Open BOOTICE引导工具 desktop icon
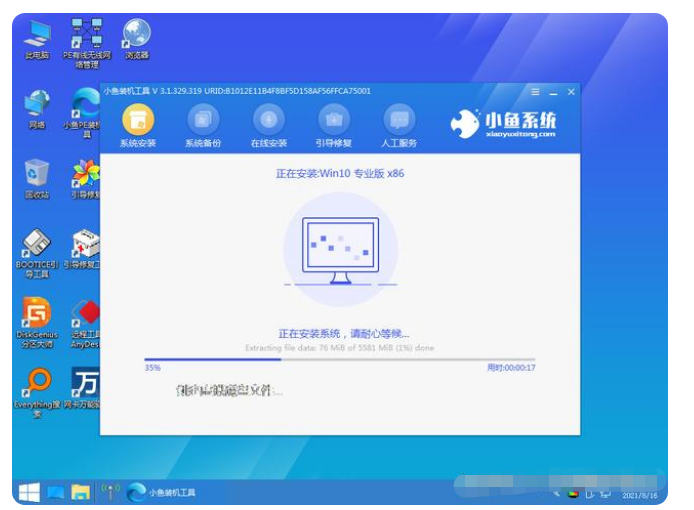The height and width of the screenshot is (510, 694). pyautogui.click(x=37, y=253)
